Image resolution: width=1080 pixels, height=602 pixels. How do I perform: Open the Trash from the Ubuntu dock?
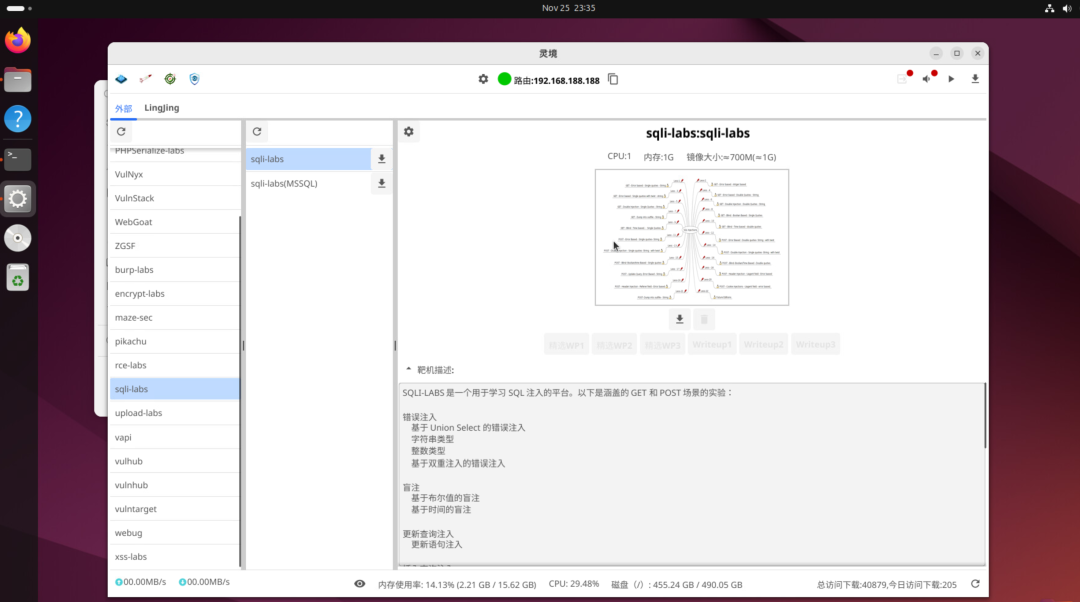[x=18, y=278]
